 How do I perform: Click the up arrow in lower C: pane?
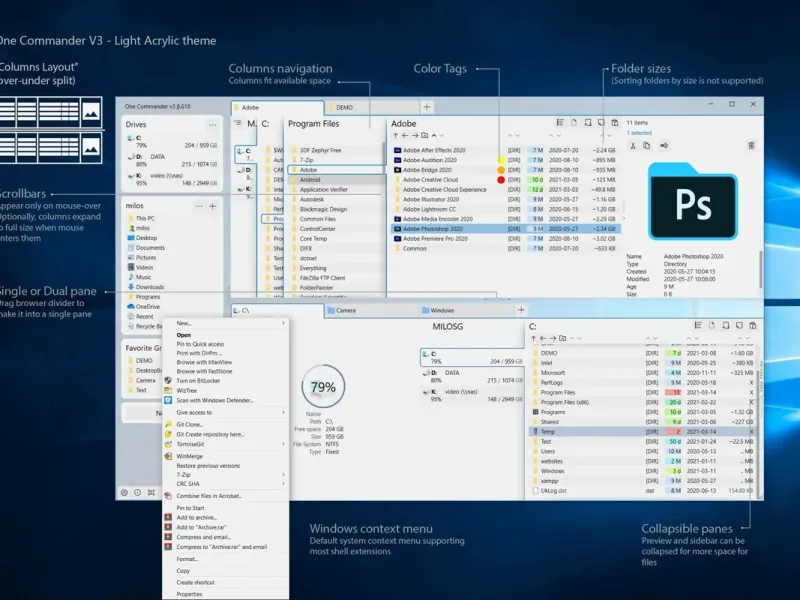[534, 338]
